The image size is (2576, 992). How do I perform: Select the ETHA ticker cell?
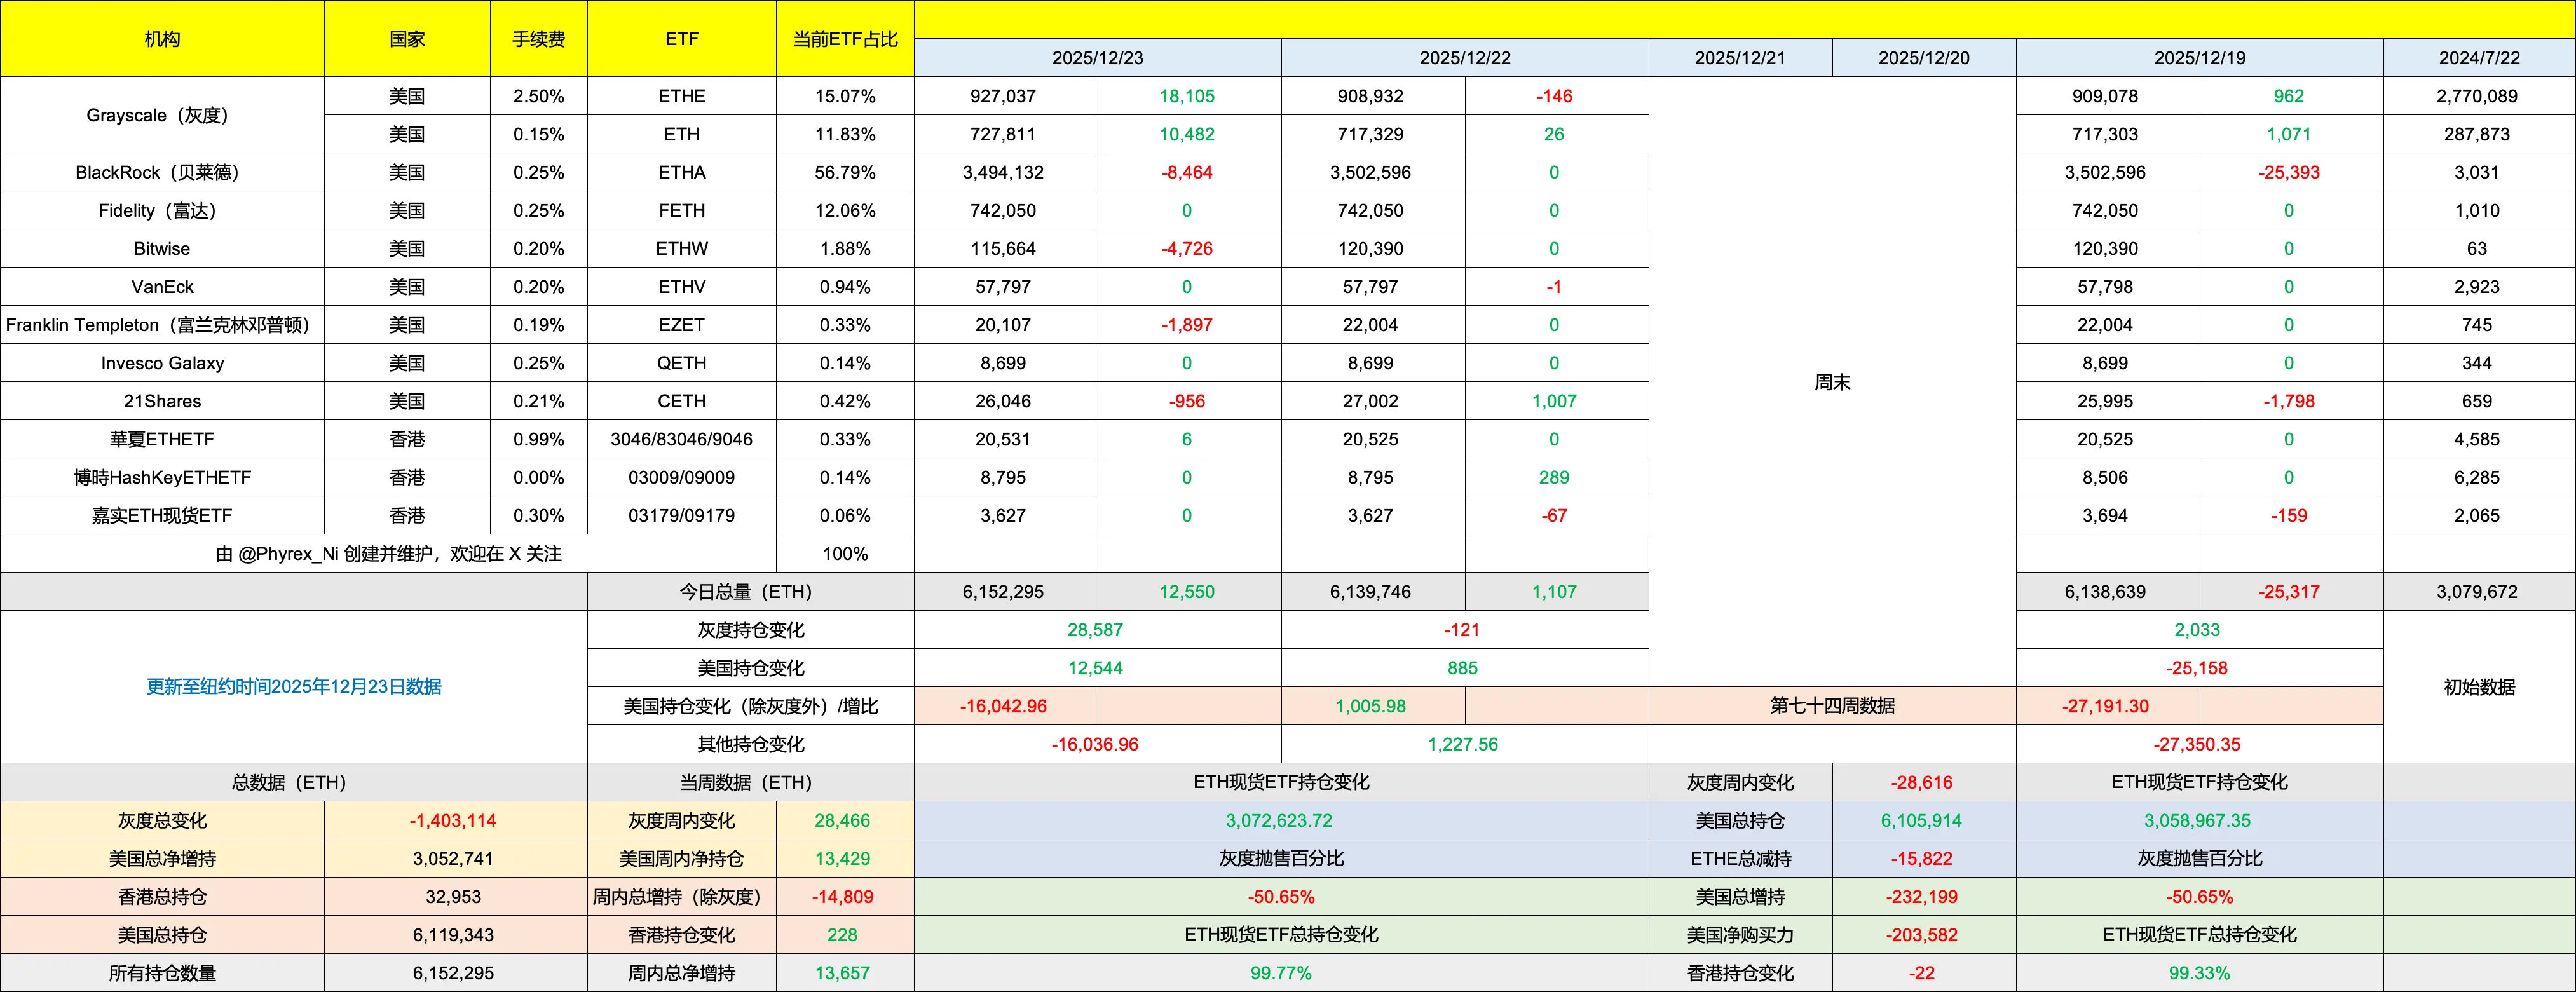click(681, 172)
